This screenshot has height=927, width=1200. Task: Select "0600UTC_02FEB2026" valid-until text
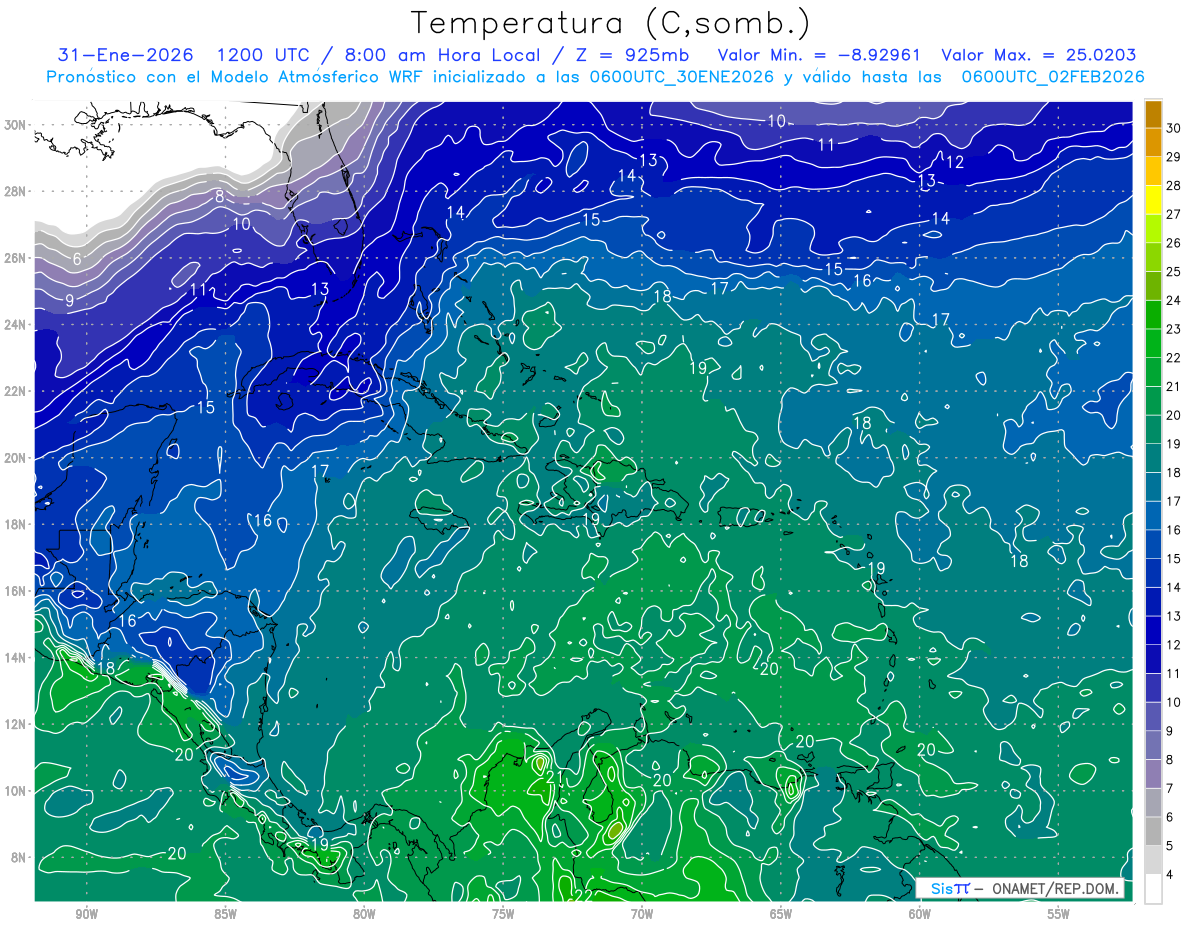pos(1053,77)
